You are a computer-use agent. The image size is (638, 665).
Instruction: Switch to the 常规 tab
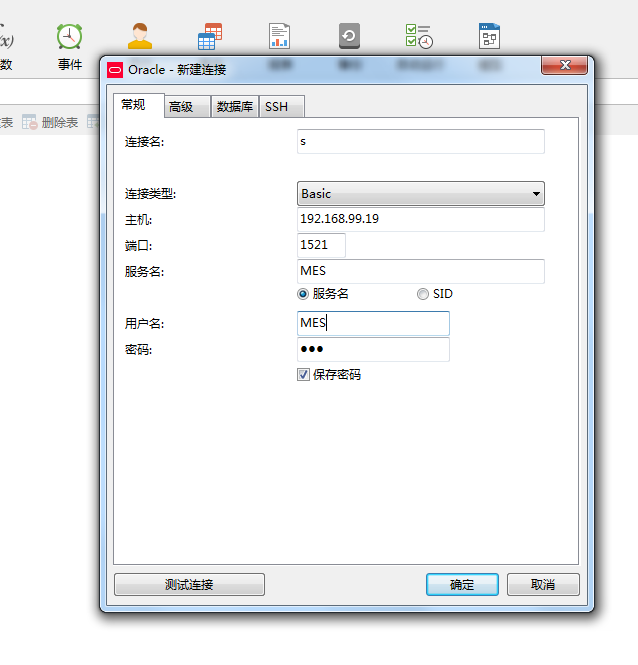pos(139,105)
